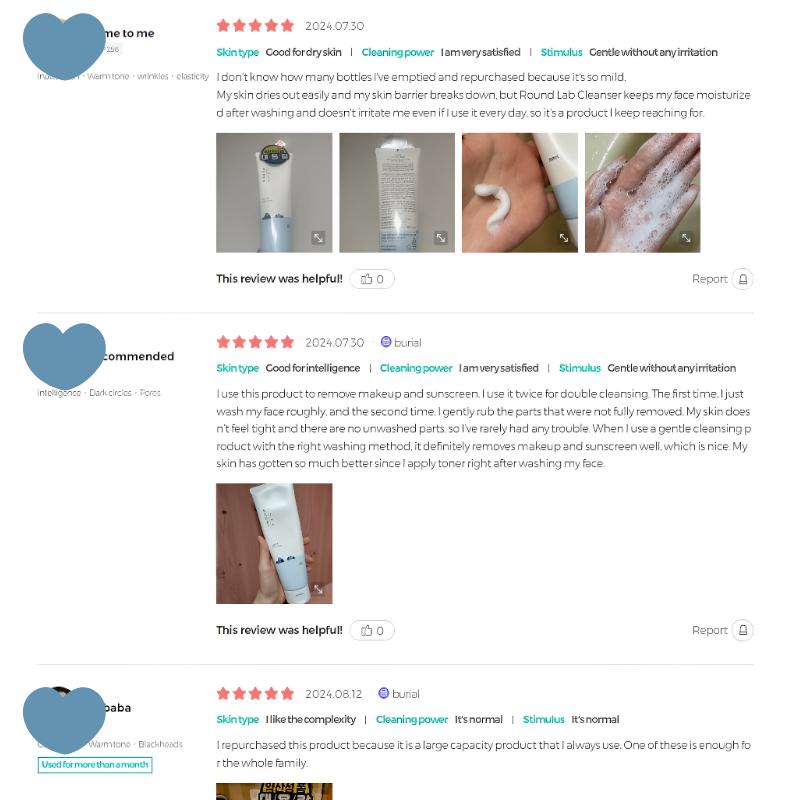The image size is (800, 800).
Task: Expand the front-of-tube product photo
Action: click(x=318, y=238)
